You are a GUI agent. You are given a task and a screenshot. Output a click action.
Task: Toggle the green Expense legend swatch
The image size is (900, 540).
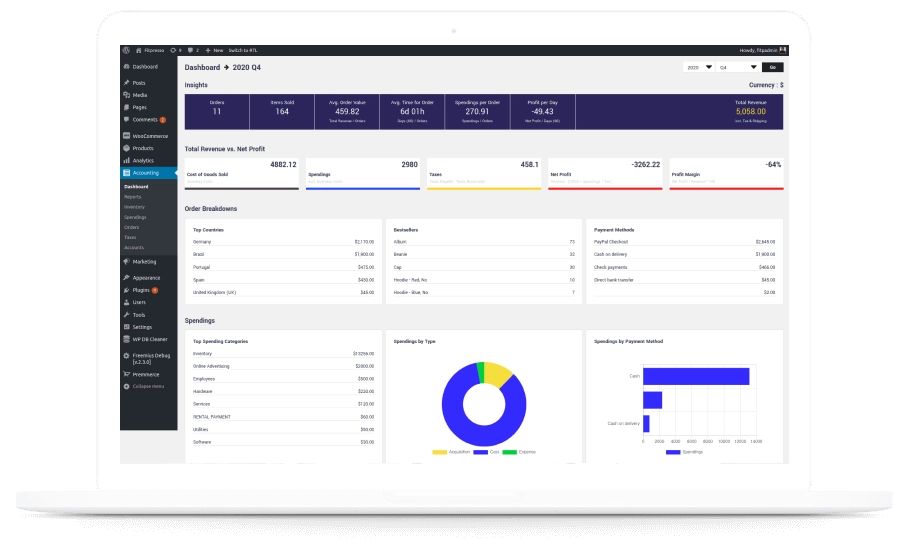tap(510, 452)
